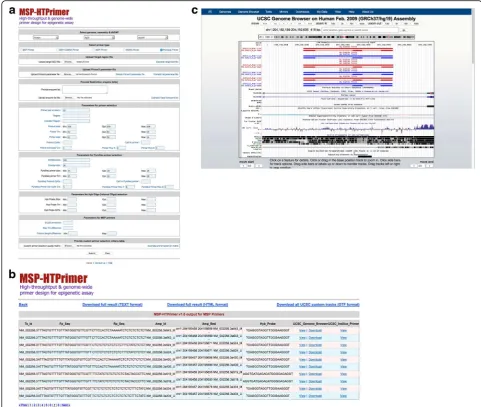Screen dimensions: 481x407
Task: Click the go button beside UCSC position search
Action: click(x=404, y=30)
